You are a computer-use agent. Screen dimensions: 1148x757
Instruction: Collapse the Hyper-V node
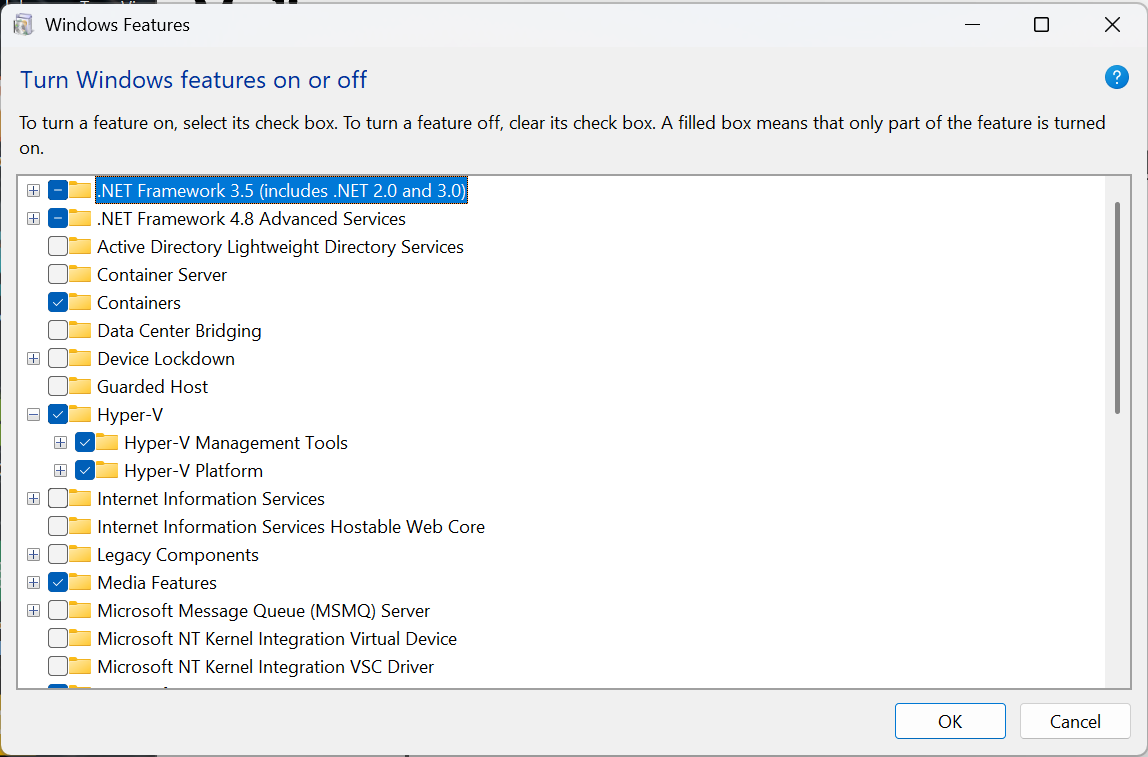click(x=34, y=414)
